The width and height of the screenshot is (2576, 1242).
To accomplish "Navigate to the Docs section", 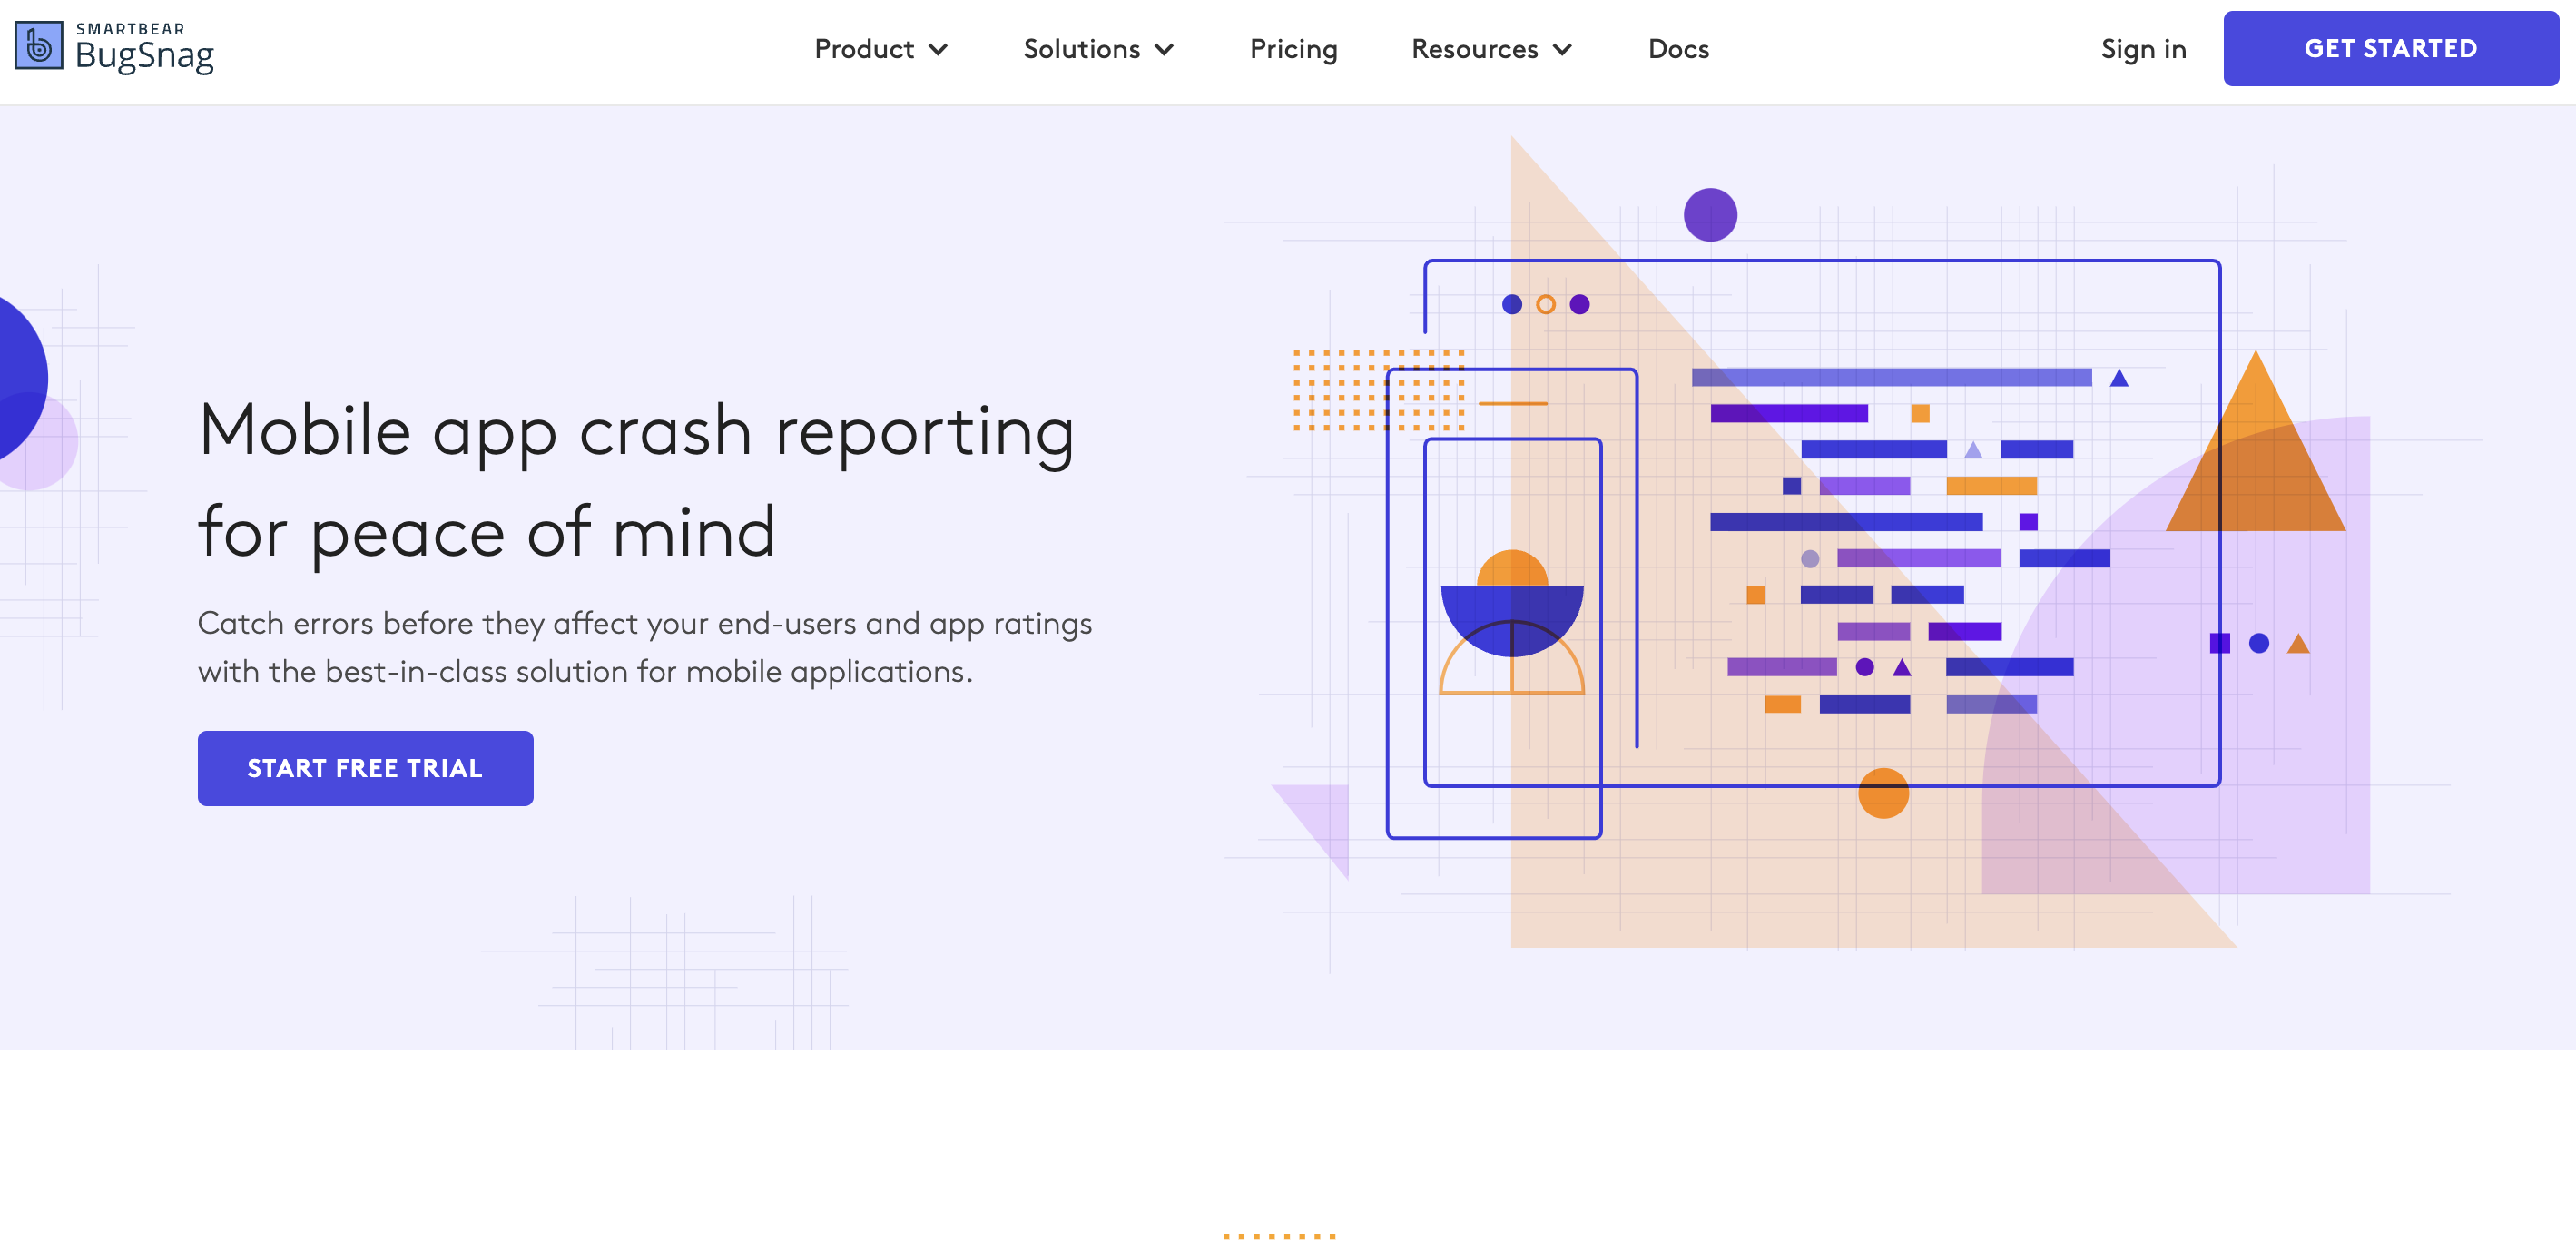I will 1678,48.
